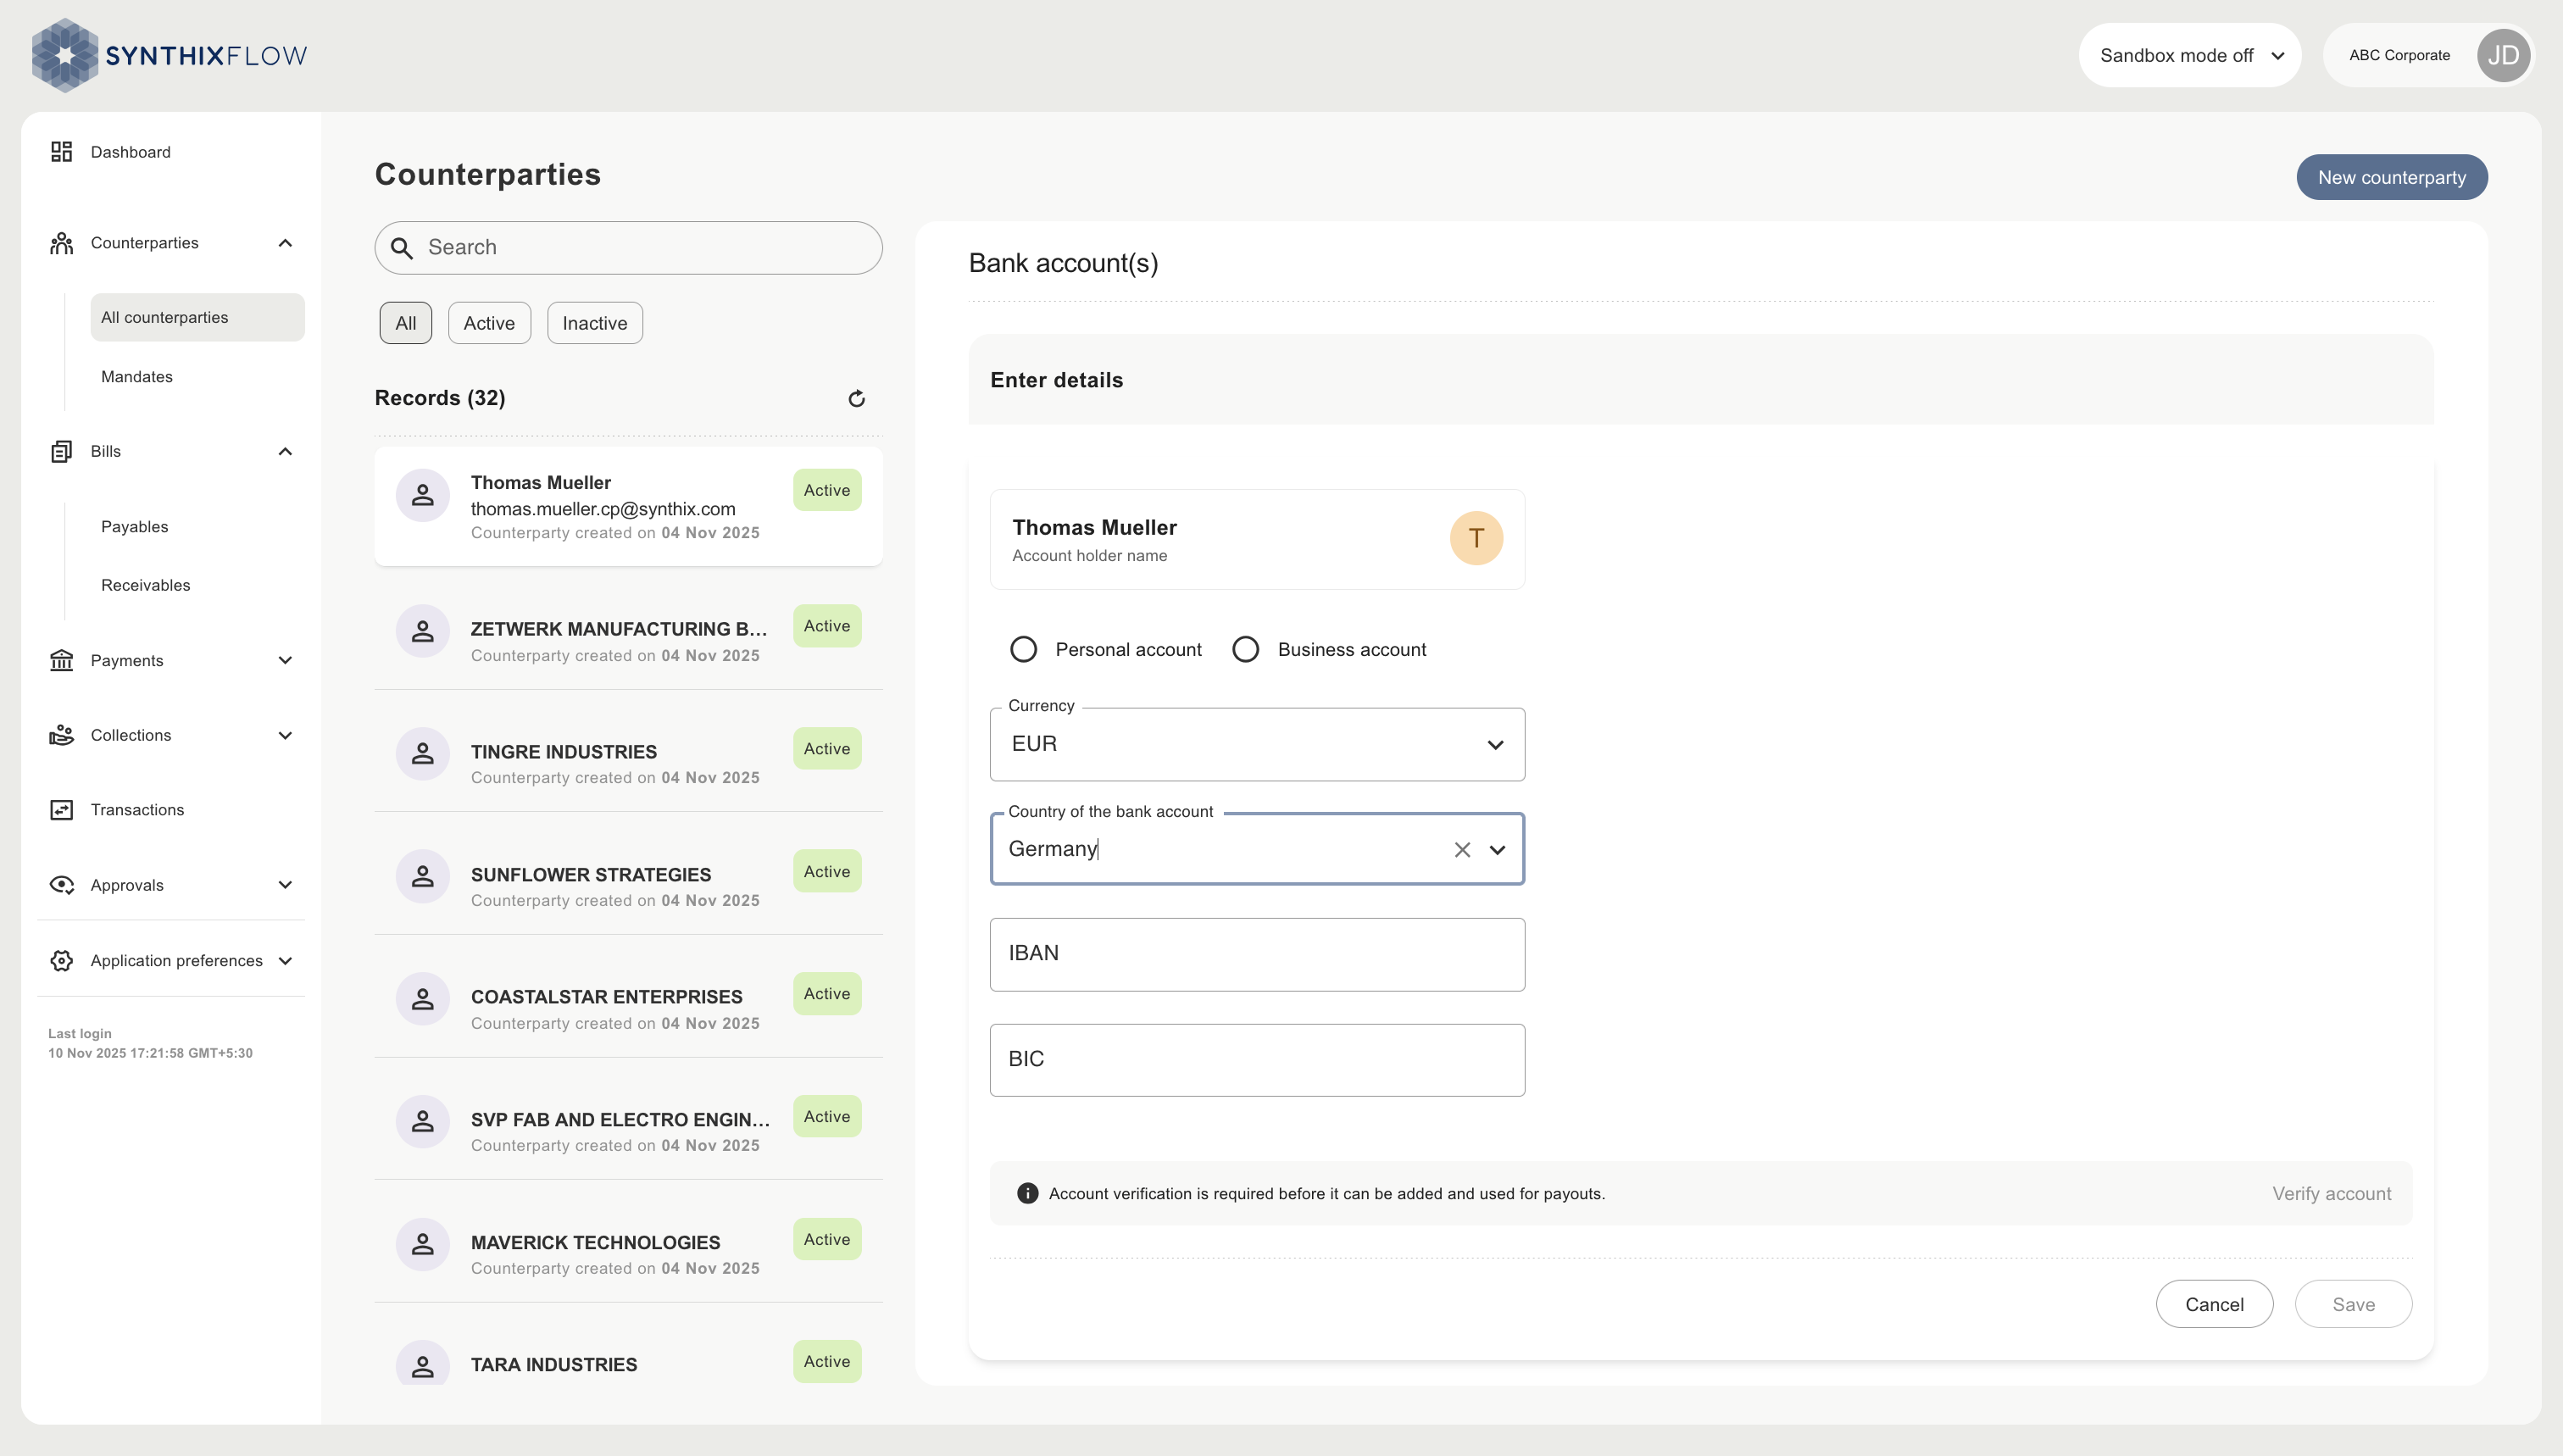Click the Payments bank icon
Screen dimensions: 2563x1456
click(x=62, y=660)
